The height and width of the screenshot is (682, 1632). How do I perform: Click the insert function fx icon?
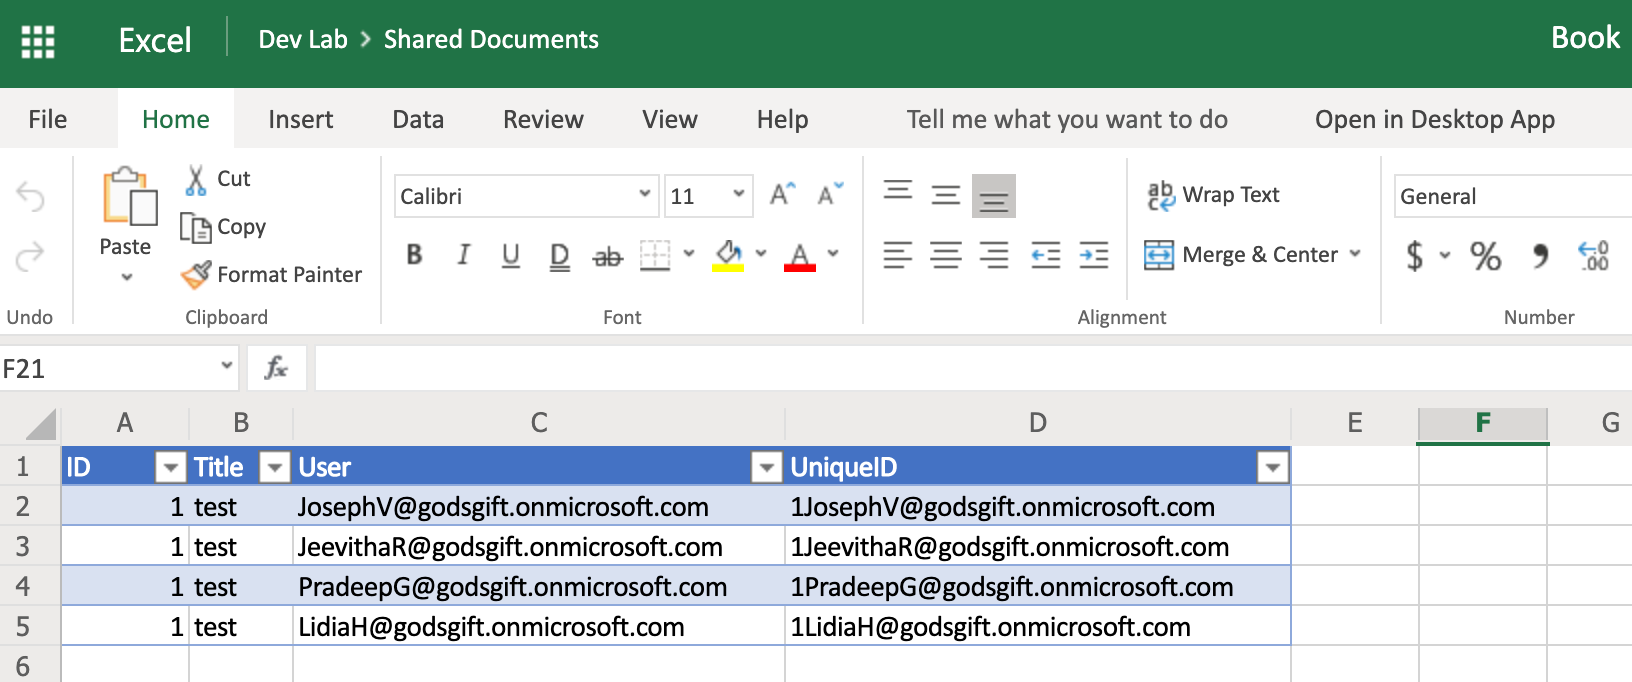tap(276, 368)
